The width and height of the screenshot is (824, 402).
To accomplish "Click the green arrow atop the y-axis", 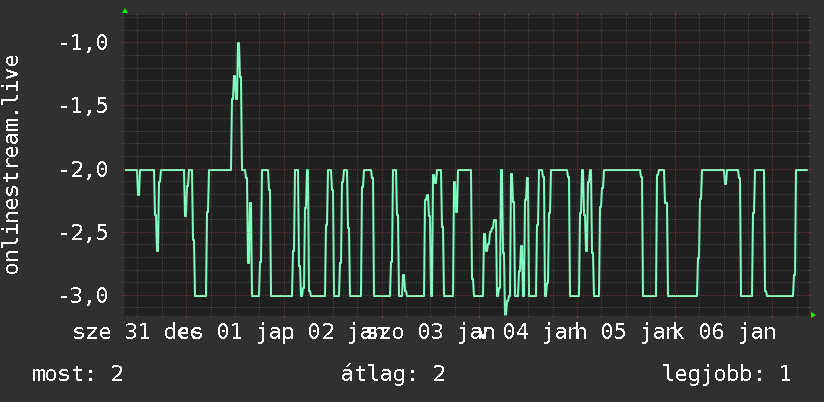I will coord(125,11).
